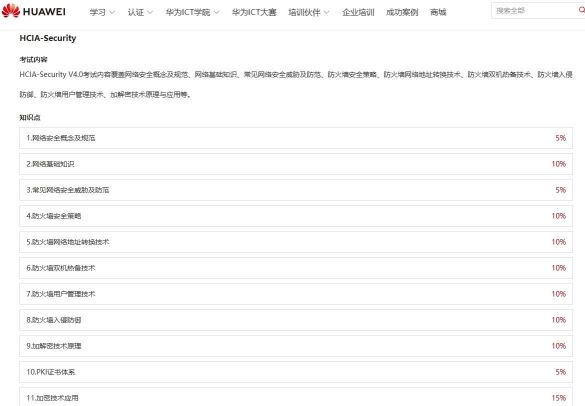Viewport: 585px width, 406px height.
Task: Open the 成功案例 nav item
Action: (402, 12)
